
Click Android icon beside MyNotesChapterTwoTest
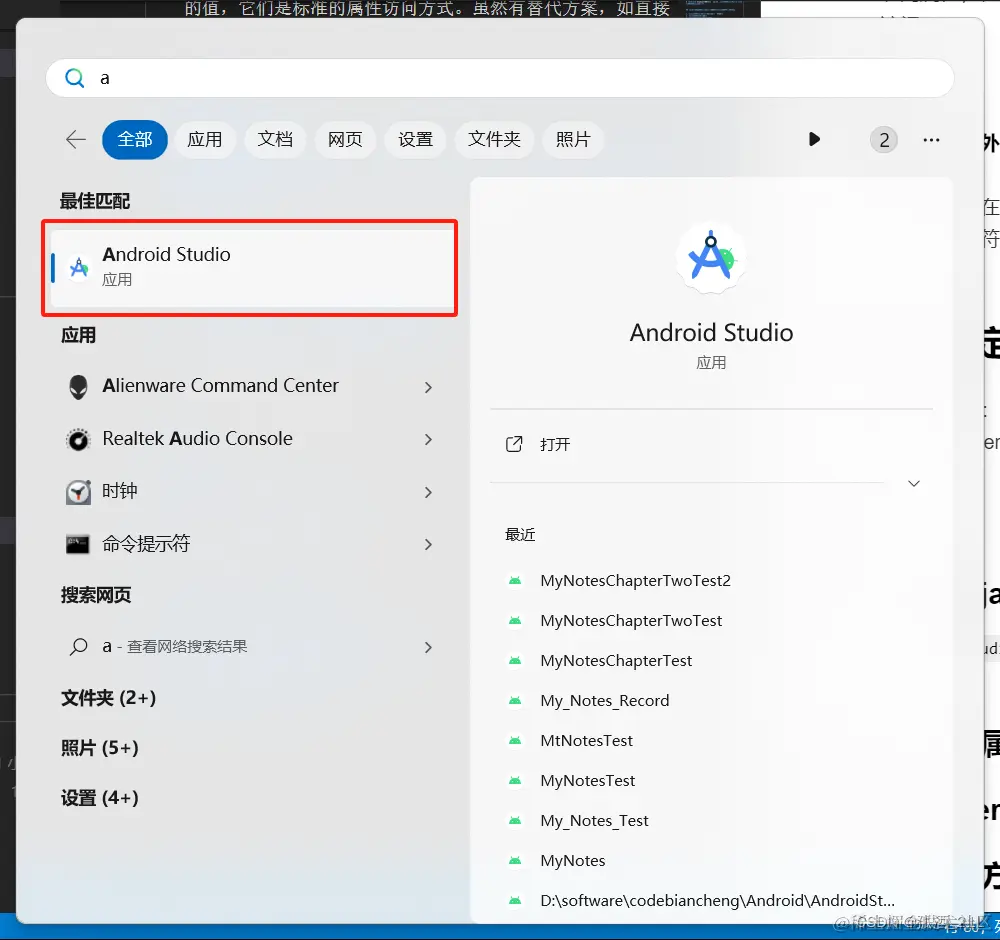[x=515, y=621]
